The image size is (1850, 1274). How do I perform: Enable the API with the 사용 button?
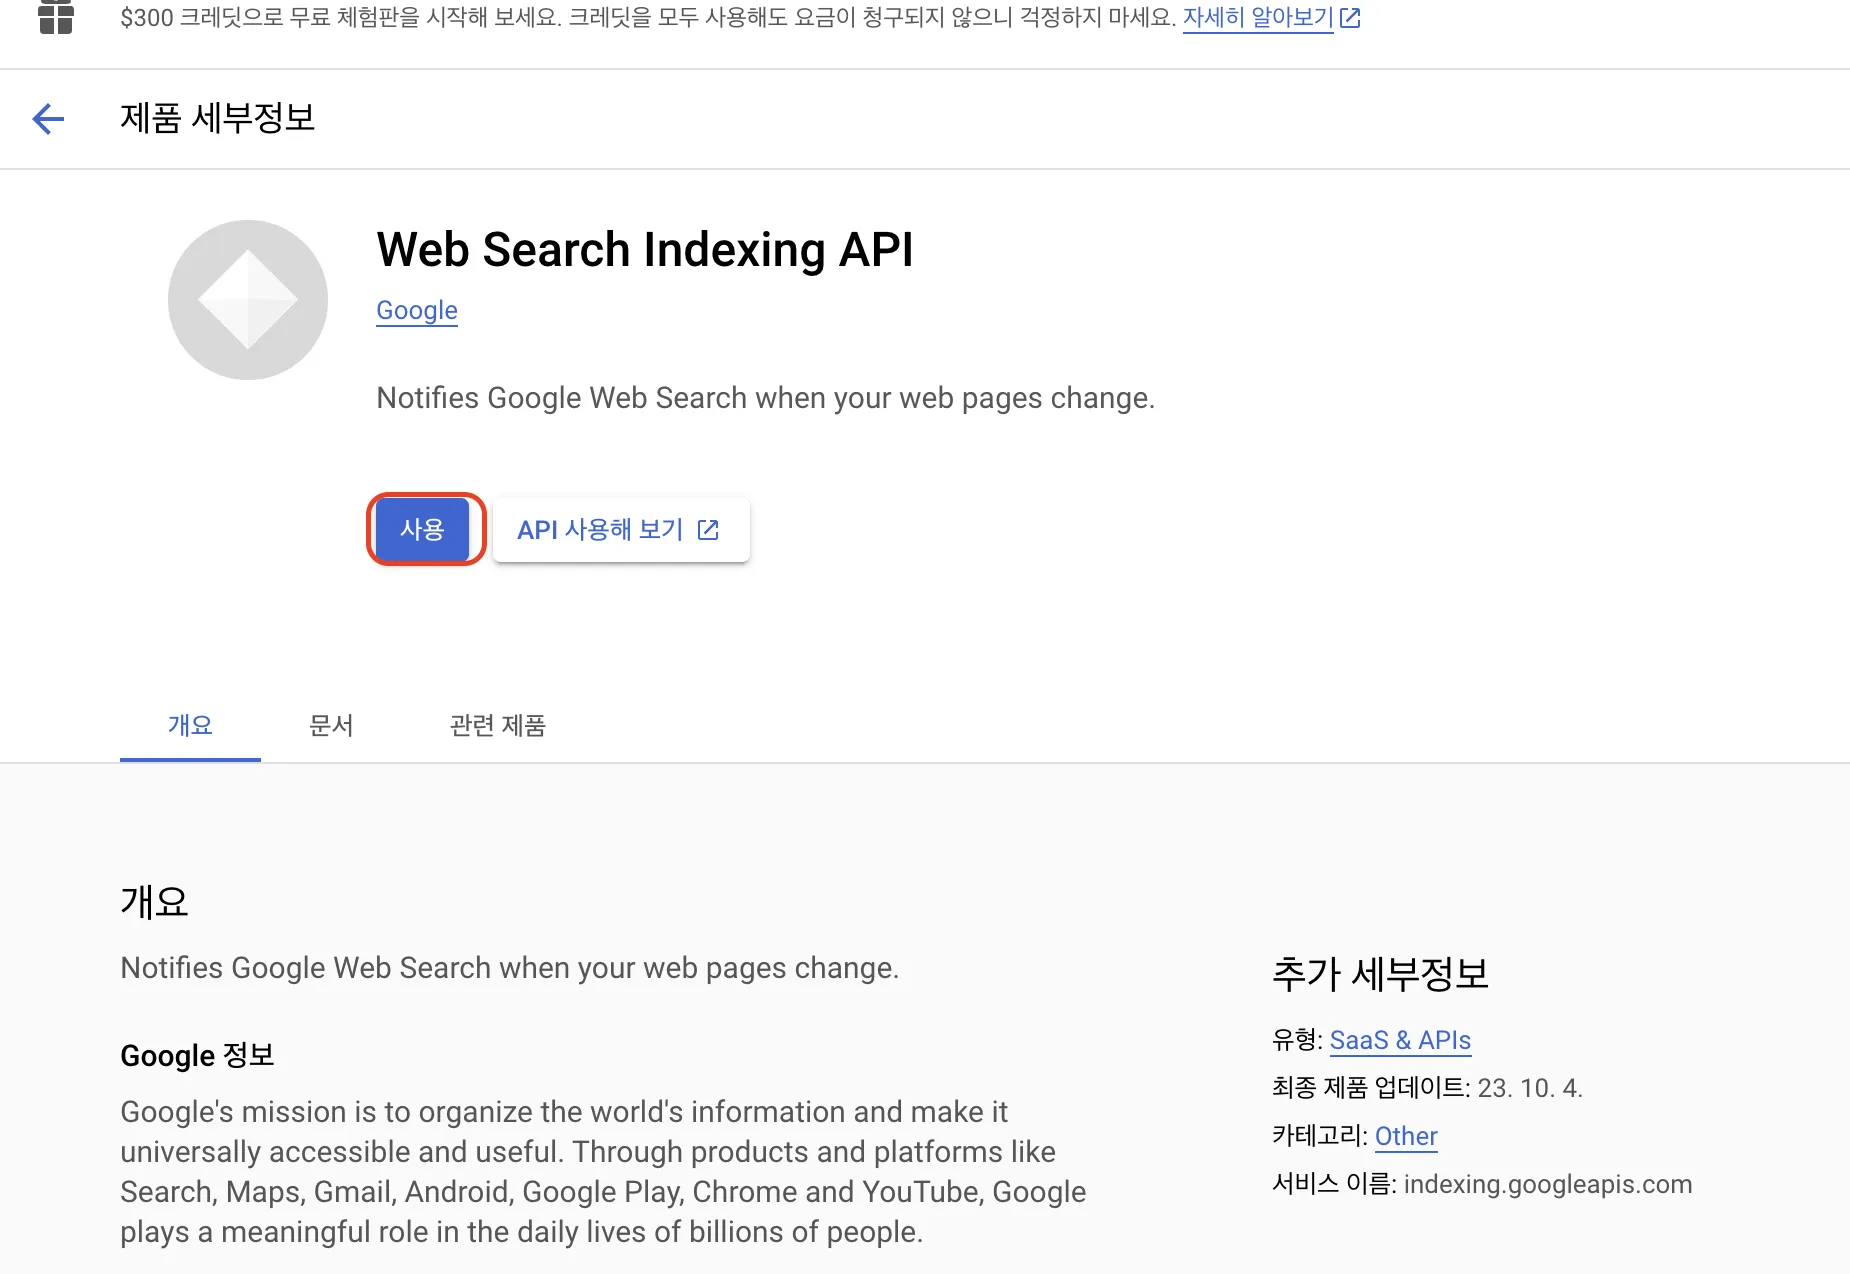(x=422, y=529)
